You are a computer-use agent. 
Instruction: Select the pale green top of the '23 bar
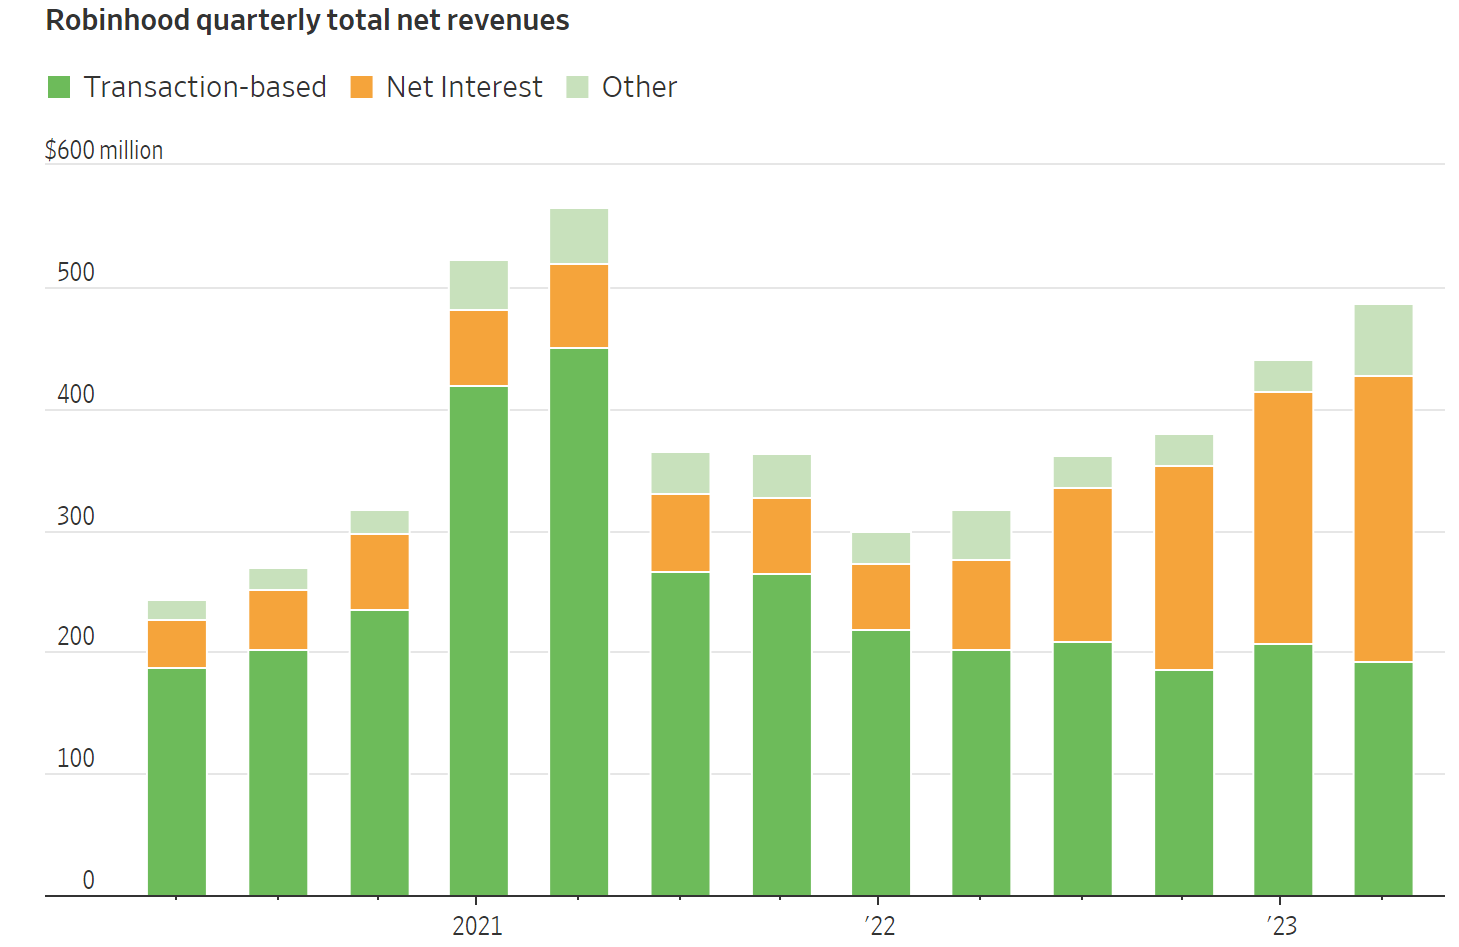coord(1283,376)
